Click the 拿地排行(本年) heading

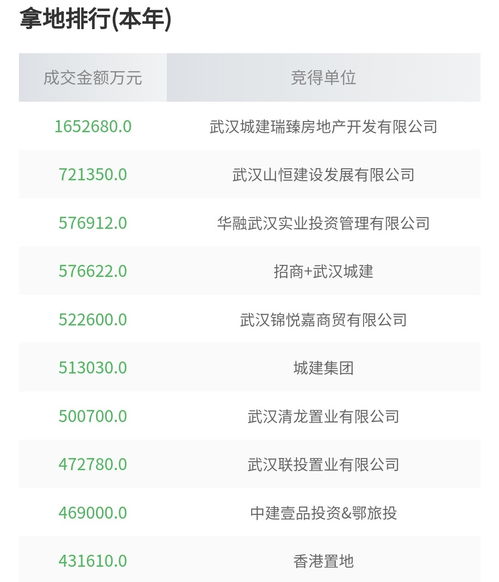[x=95, y=18]
